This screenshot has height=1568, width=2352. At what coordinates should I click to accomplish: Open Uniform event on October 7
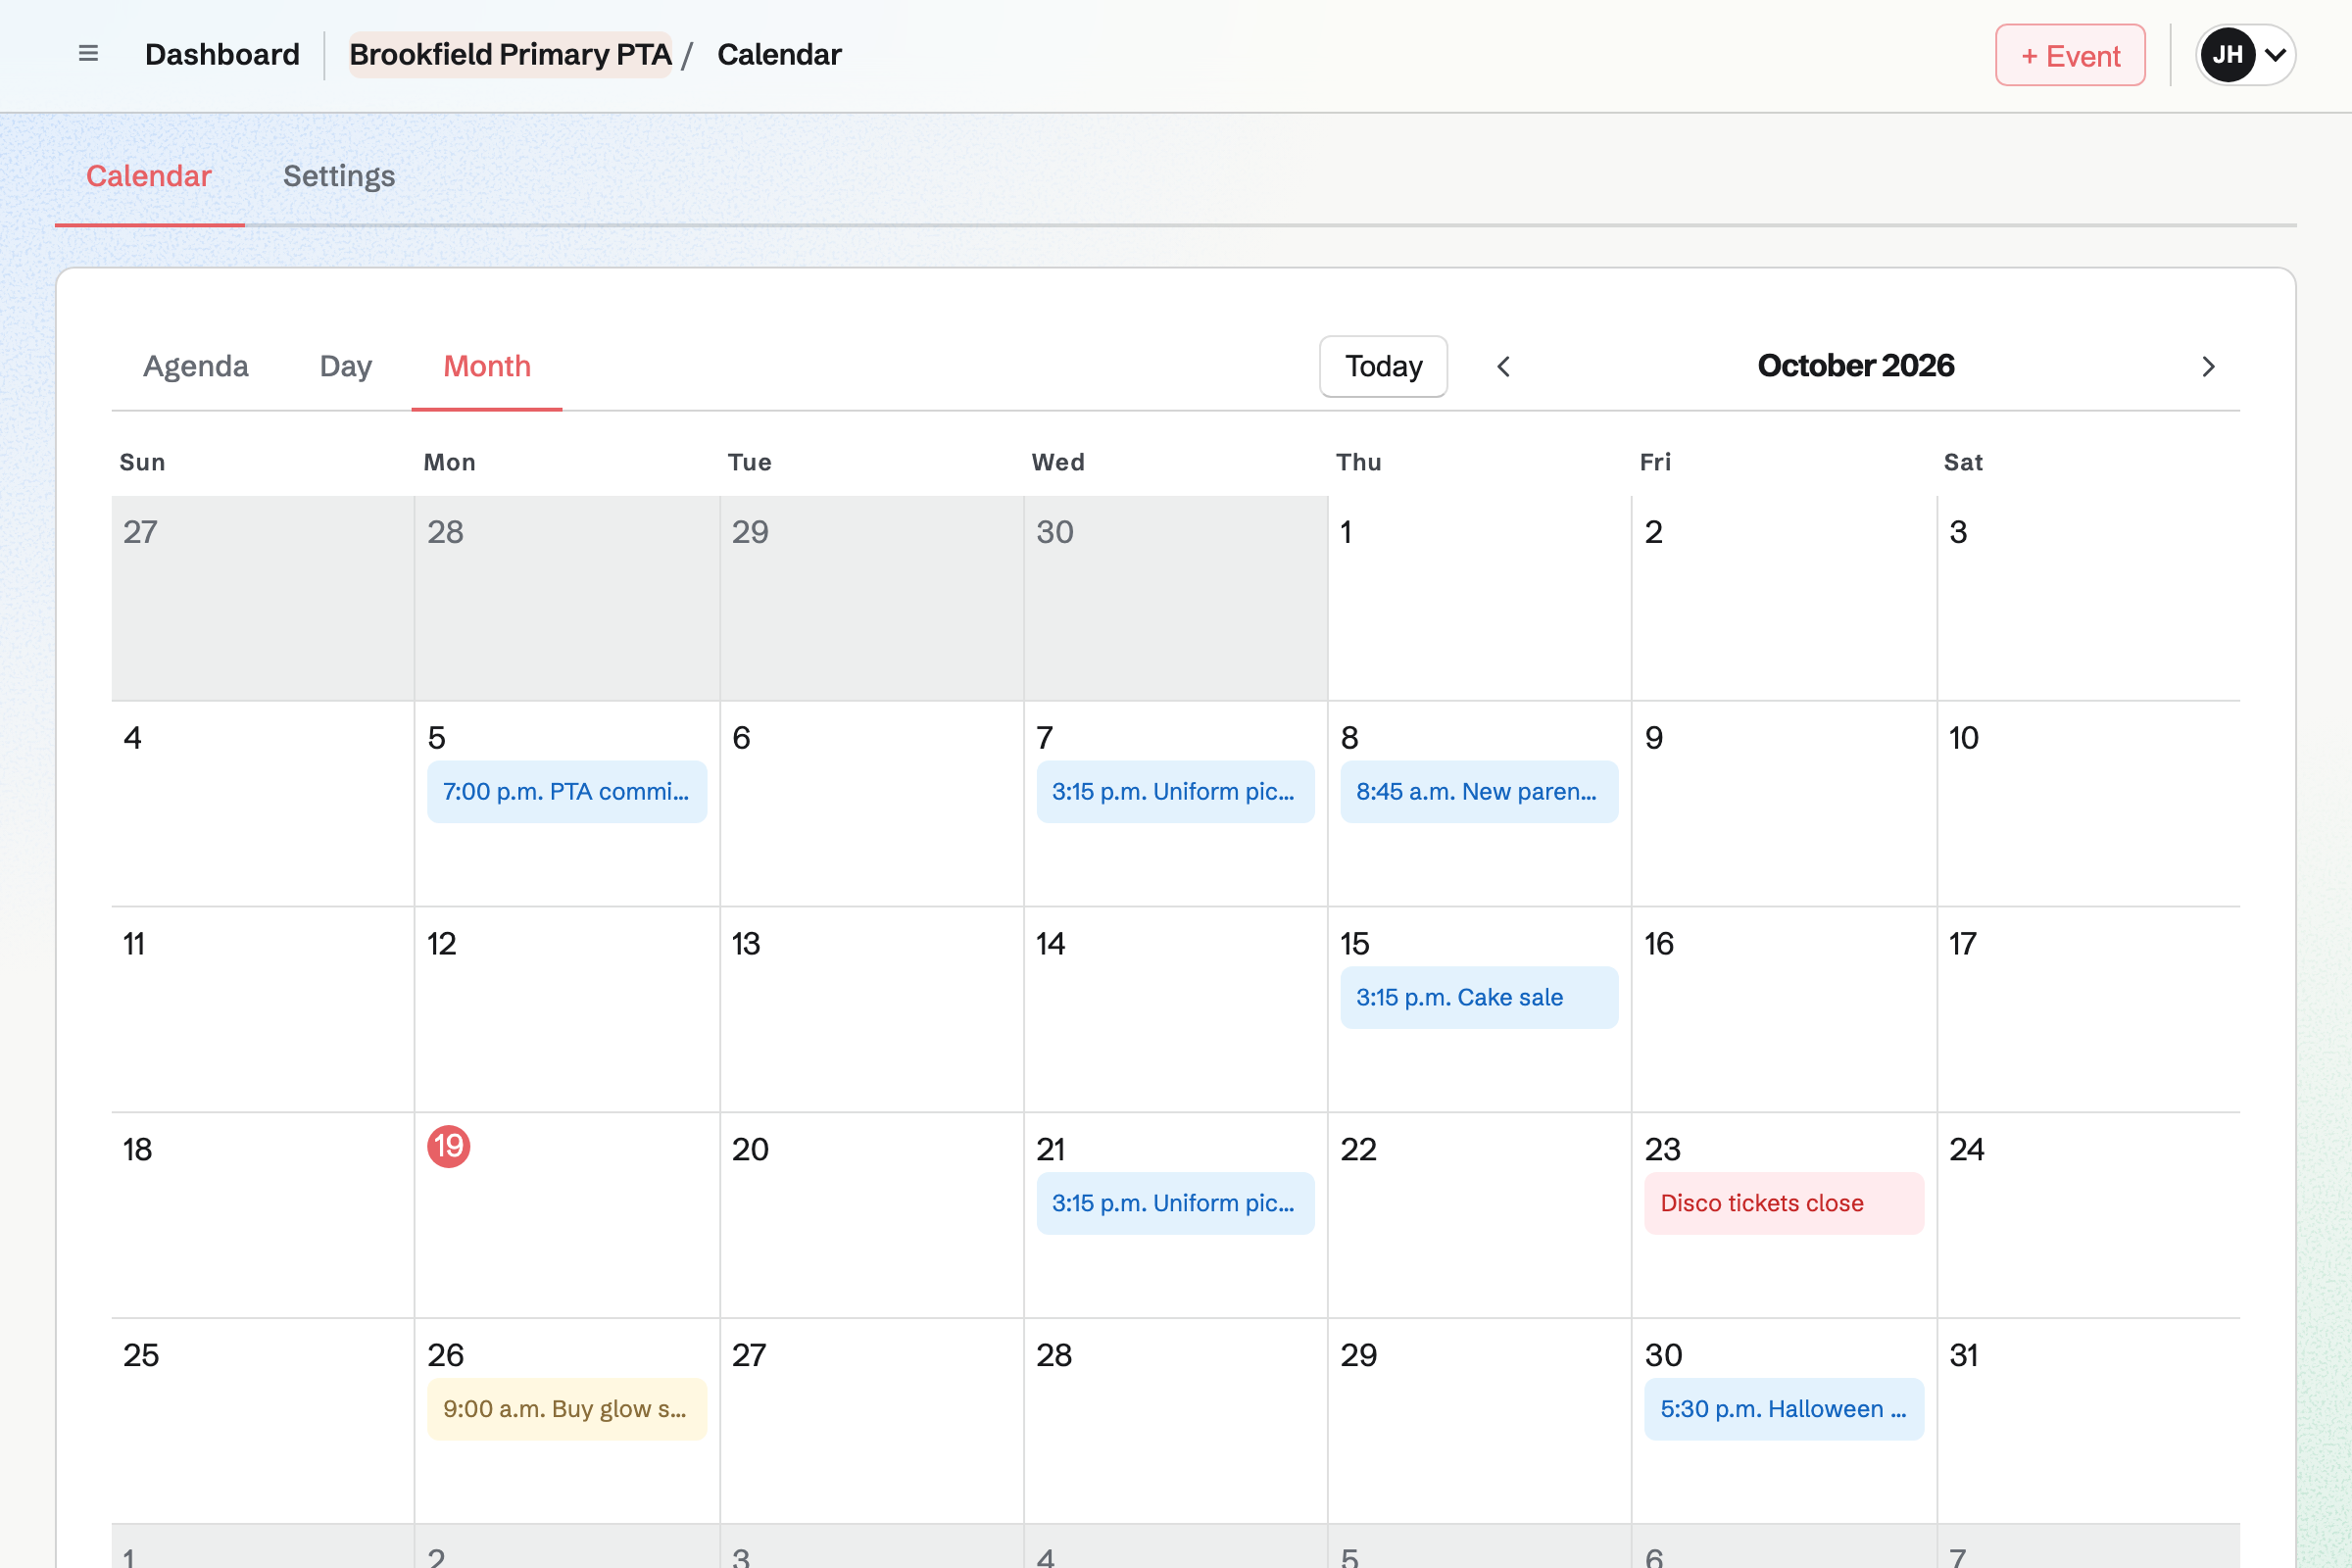tap(1175, 791)
